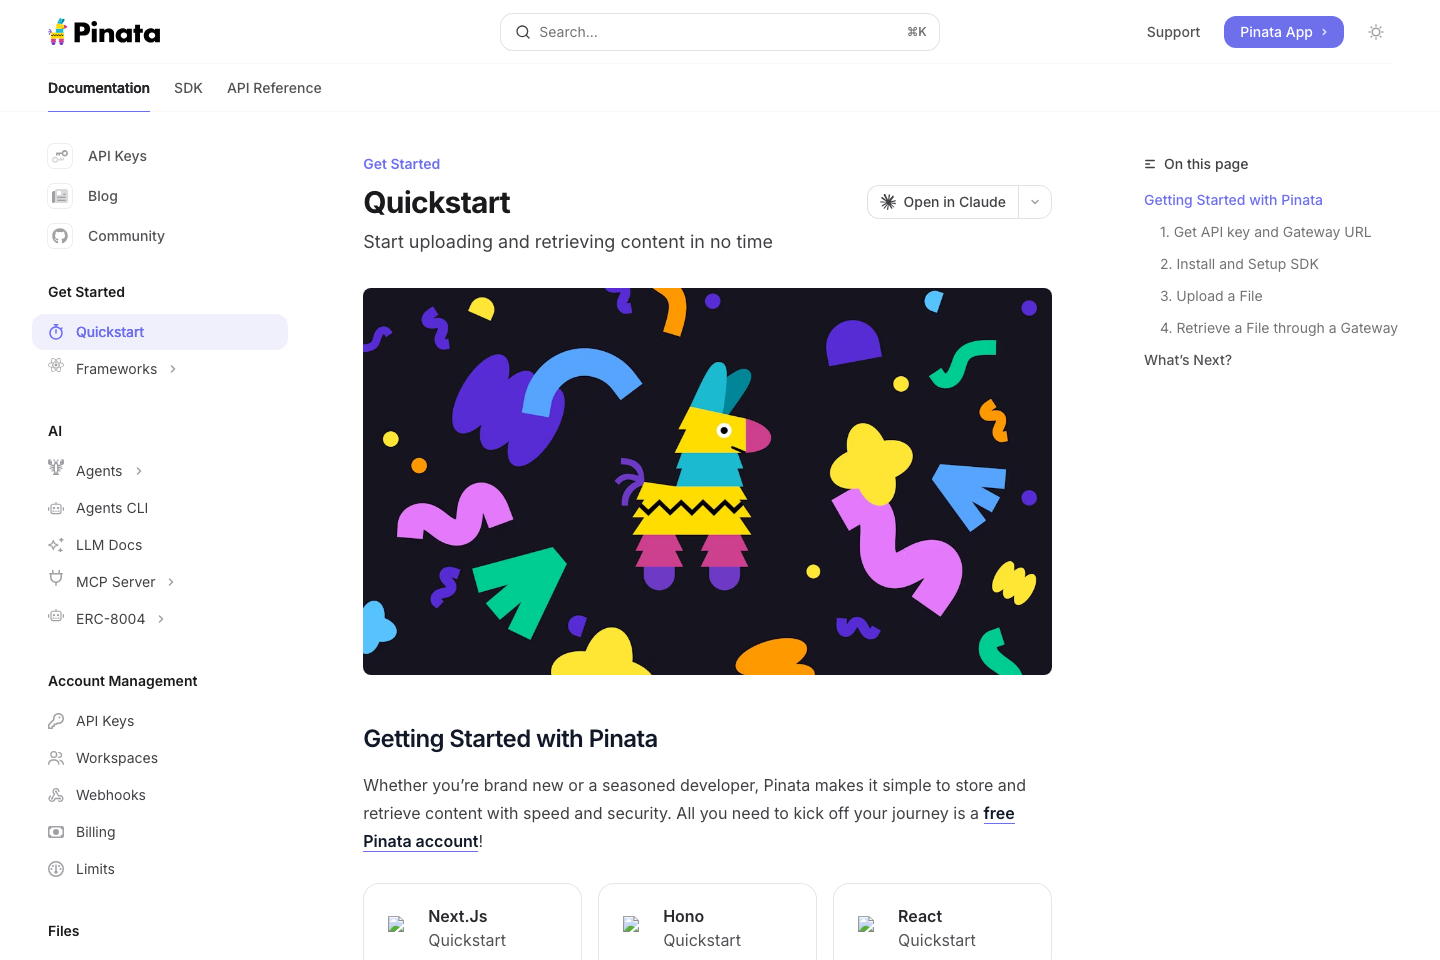Toggle the dark mode sun icon
The image size is (1440, 960).
pyautogui.click(x=1376, y=32)
